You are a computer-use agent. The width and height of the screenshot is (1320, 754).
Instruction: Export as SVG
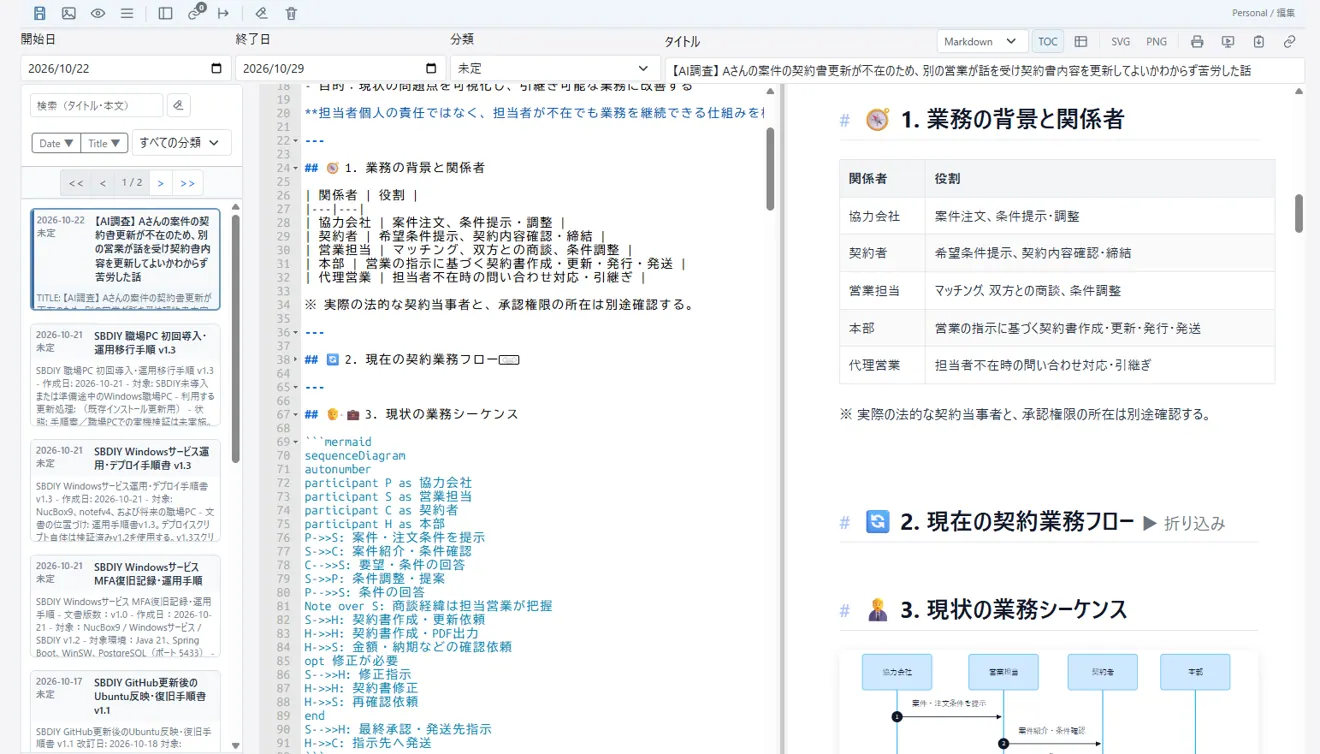(x=1121, y=41)
